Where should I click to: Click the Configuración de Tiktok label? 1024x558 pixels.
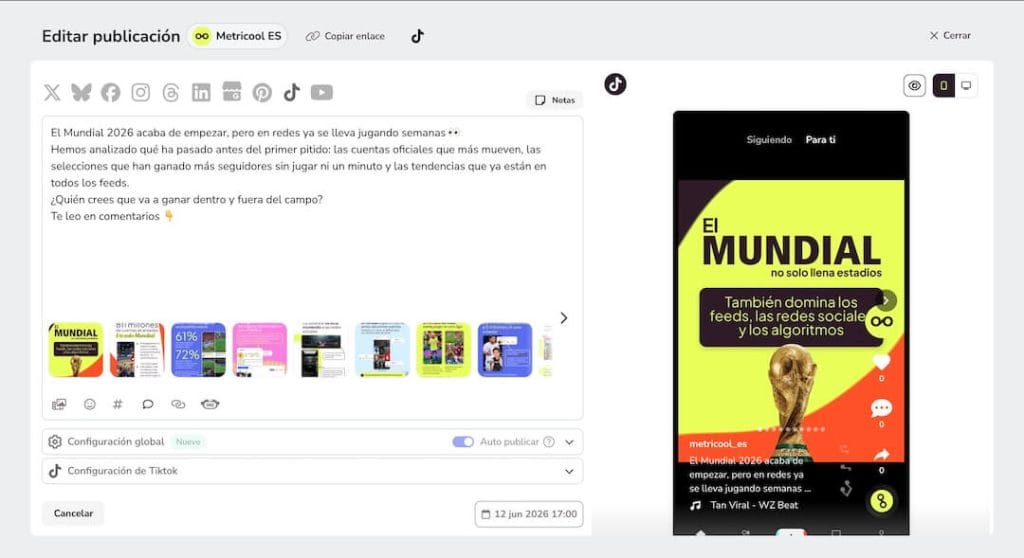coord(122,471)
